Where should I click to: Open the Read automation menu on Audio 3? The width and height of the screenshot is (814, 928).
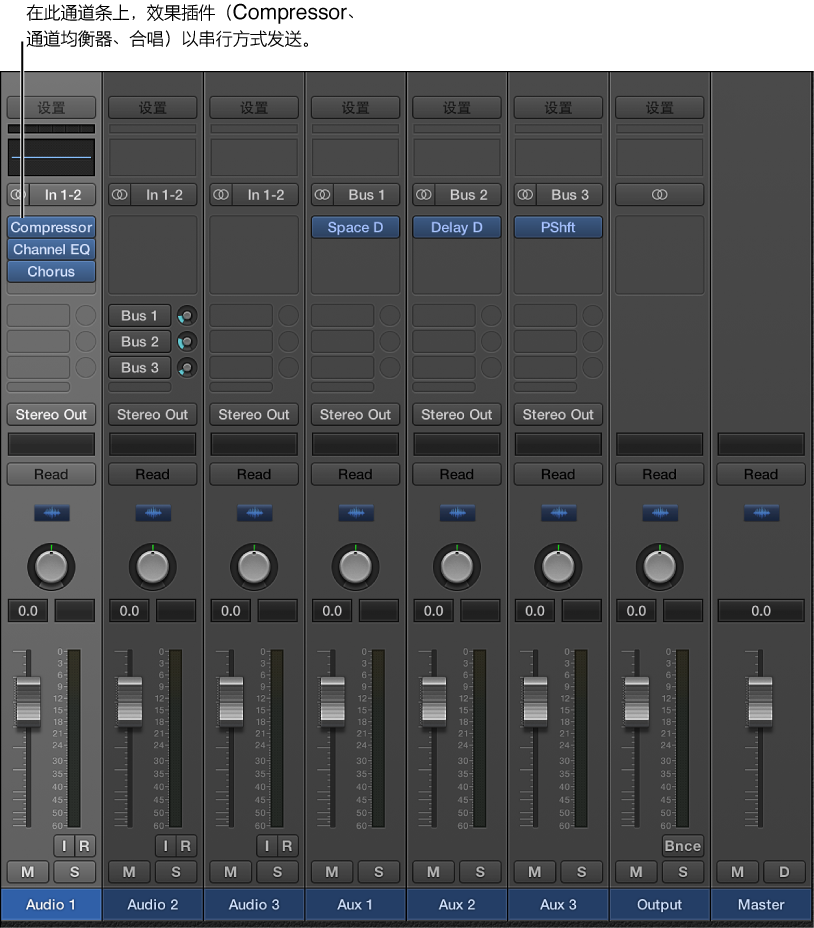[x=254, y=475]
